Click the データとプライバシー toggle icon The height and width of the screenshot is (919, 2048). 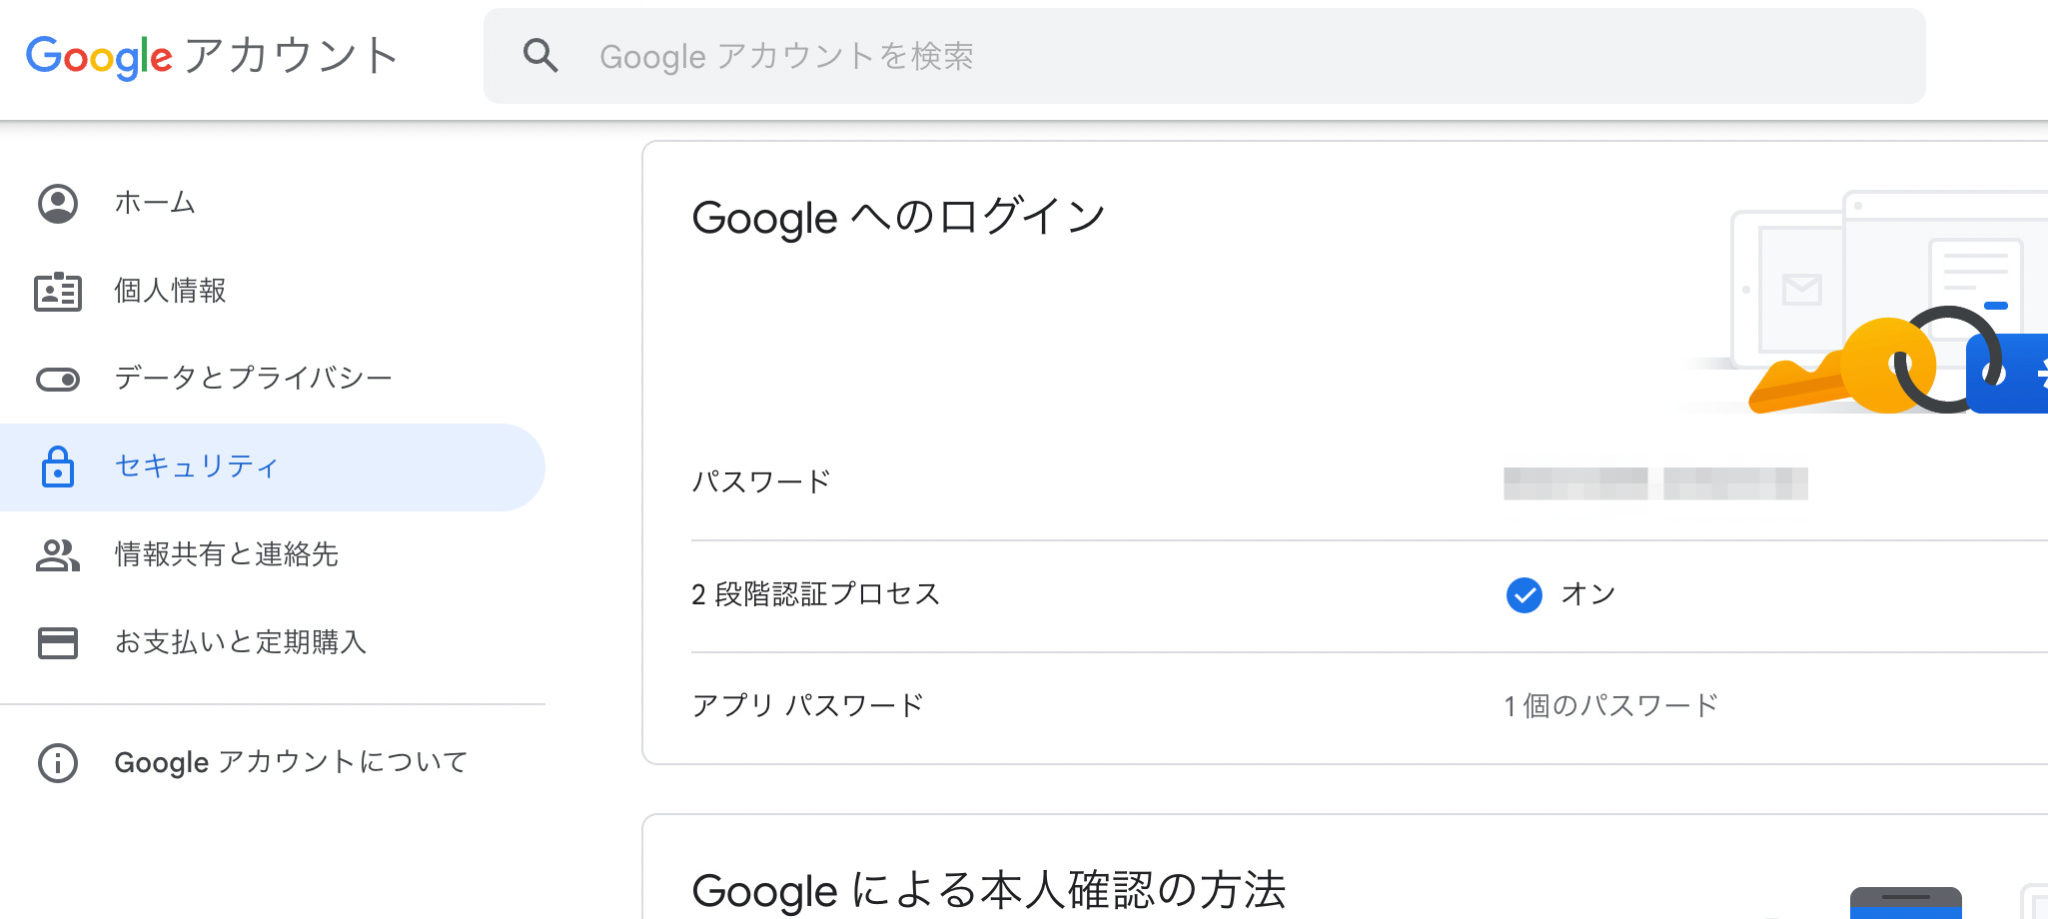tap(58, 379)
